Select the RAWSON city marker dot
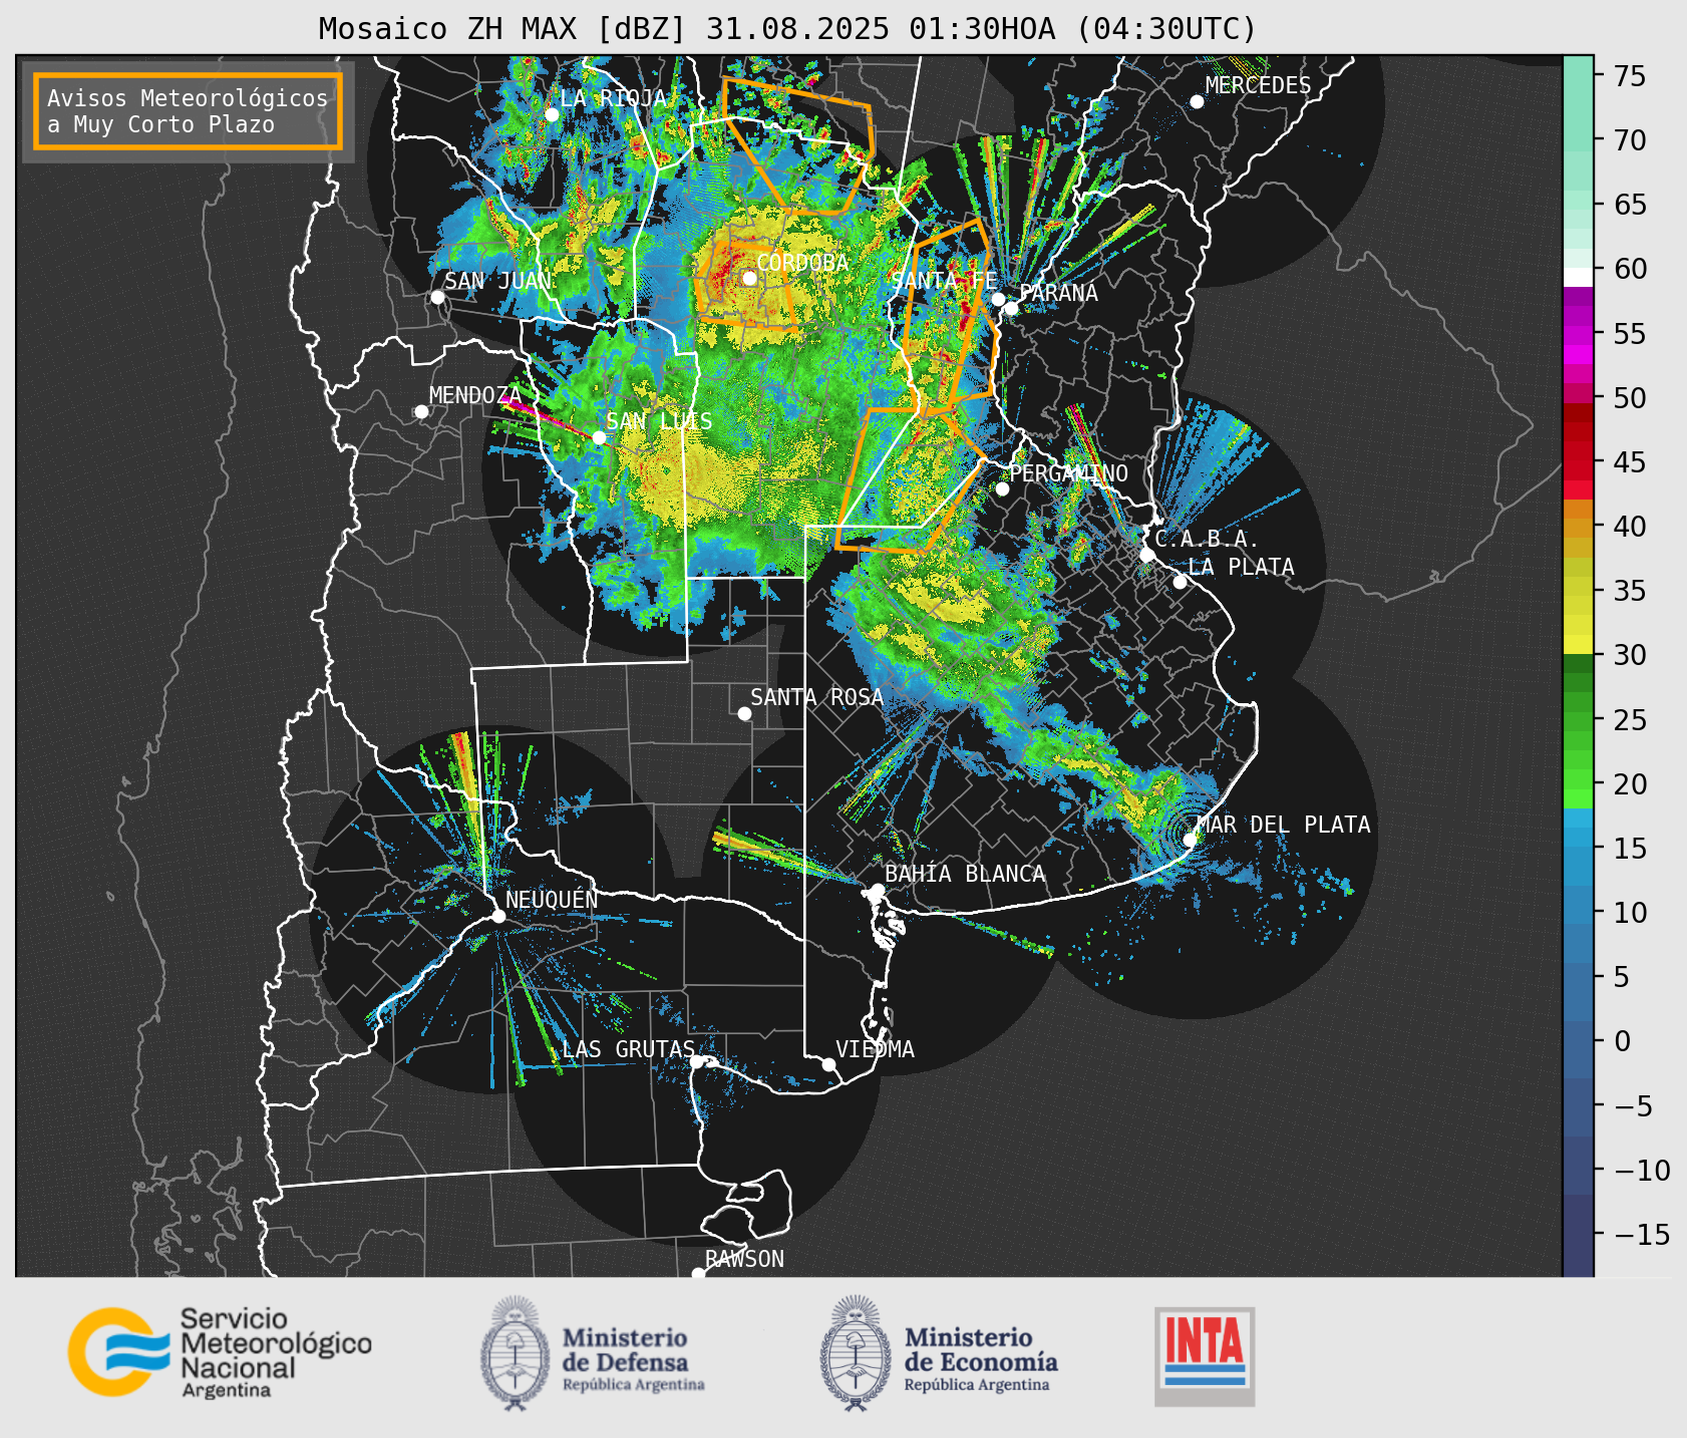 tap(698, 1274)
